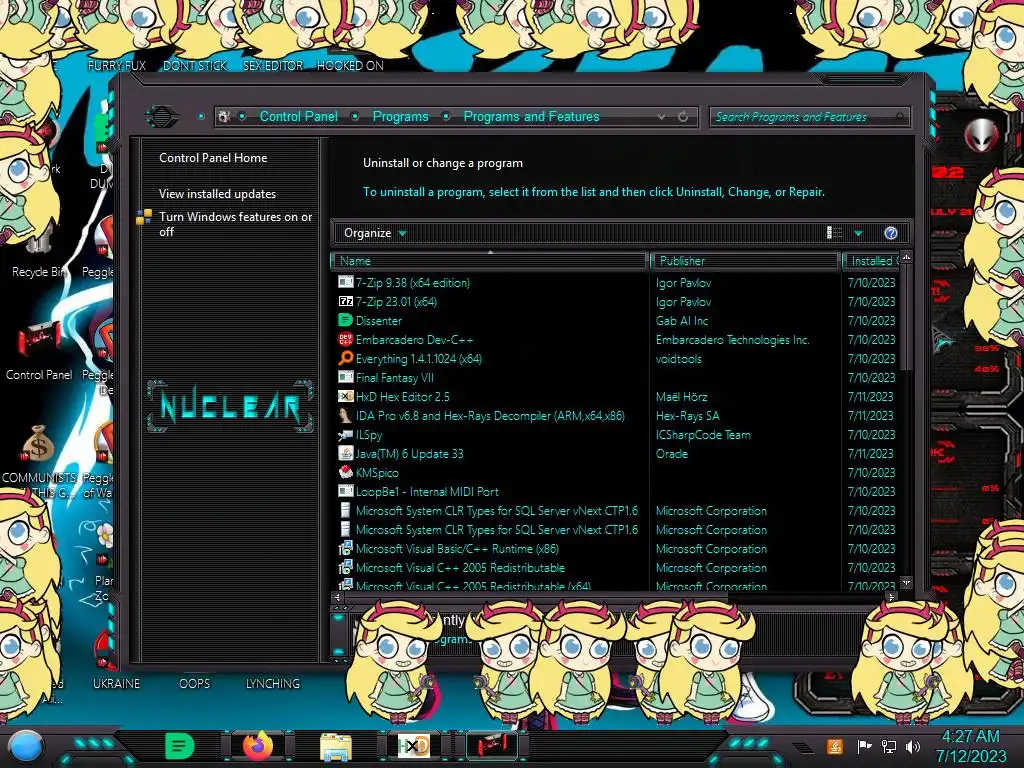Select the ICSharpCode Team publisher cell
The image size is (1024, 768).
click(x=703, y=434)
